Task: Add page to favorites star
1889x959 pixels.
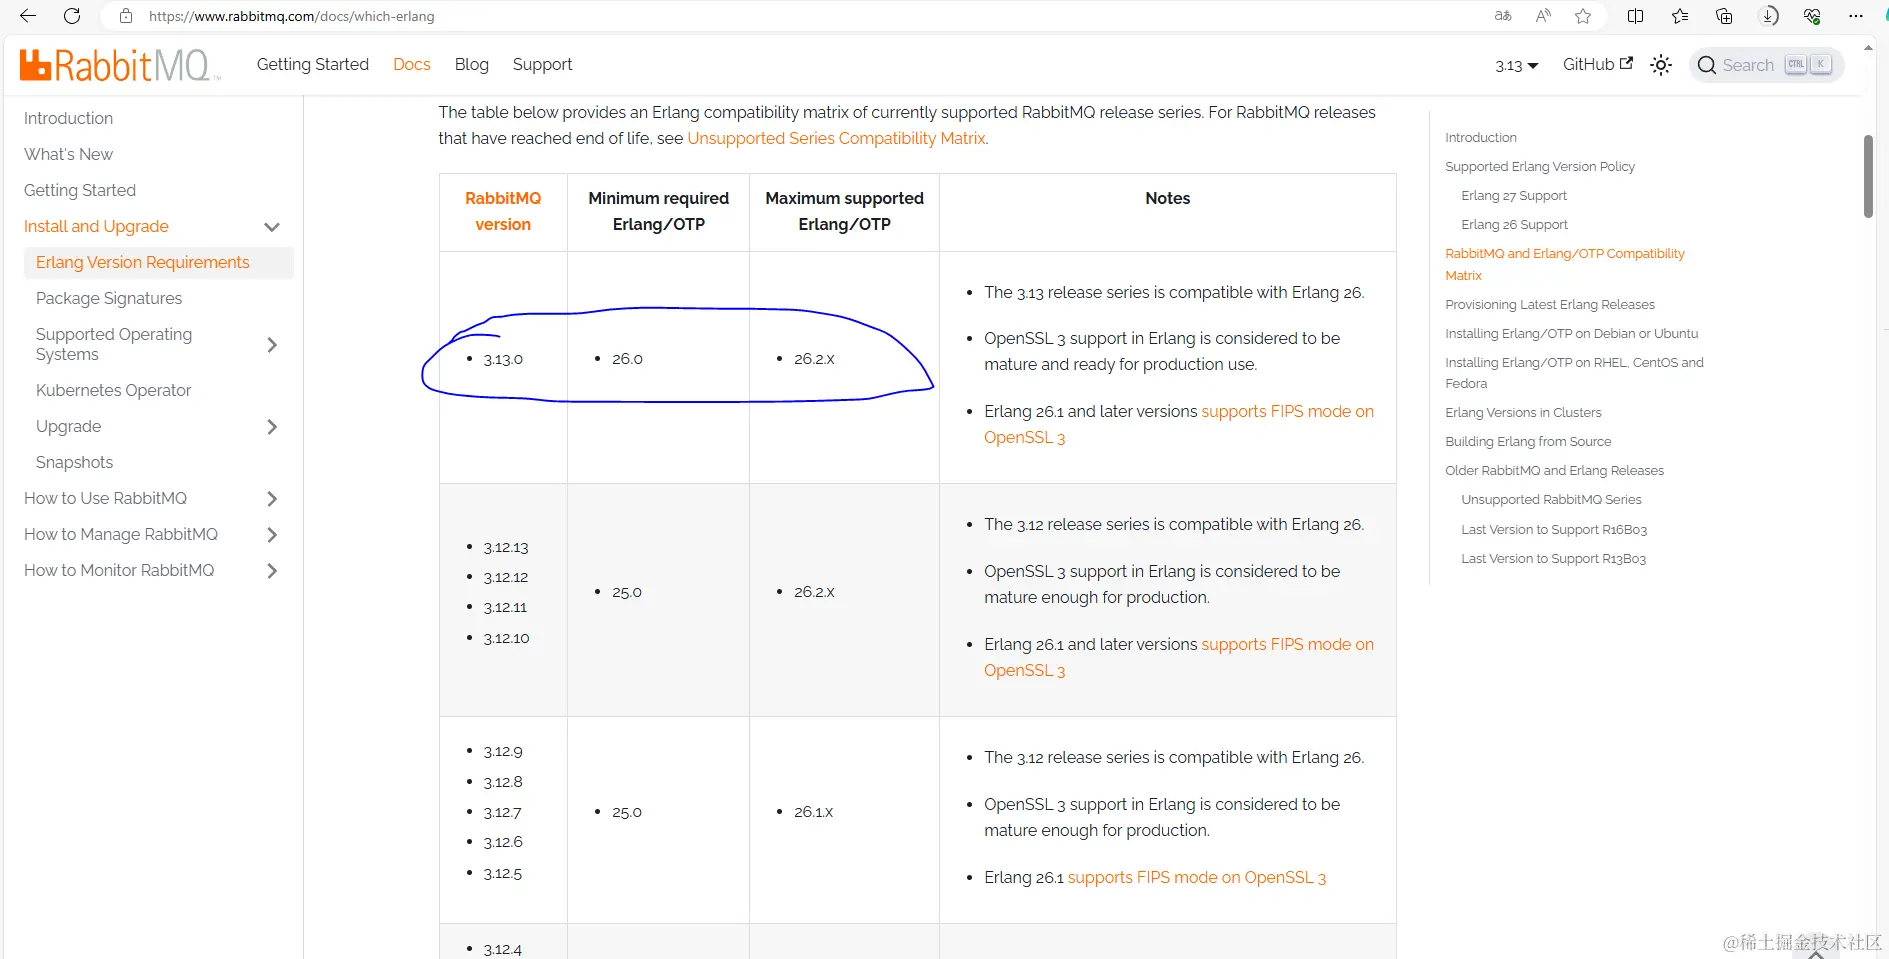Action: tap(1583, 16)
